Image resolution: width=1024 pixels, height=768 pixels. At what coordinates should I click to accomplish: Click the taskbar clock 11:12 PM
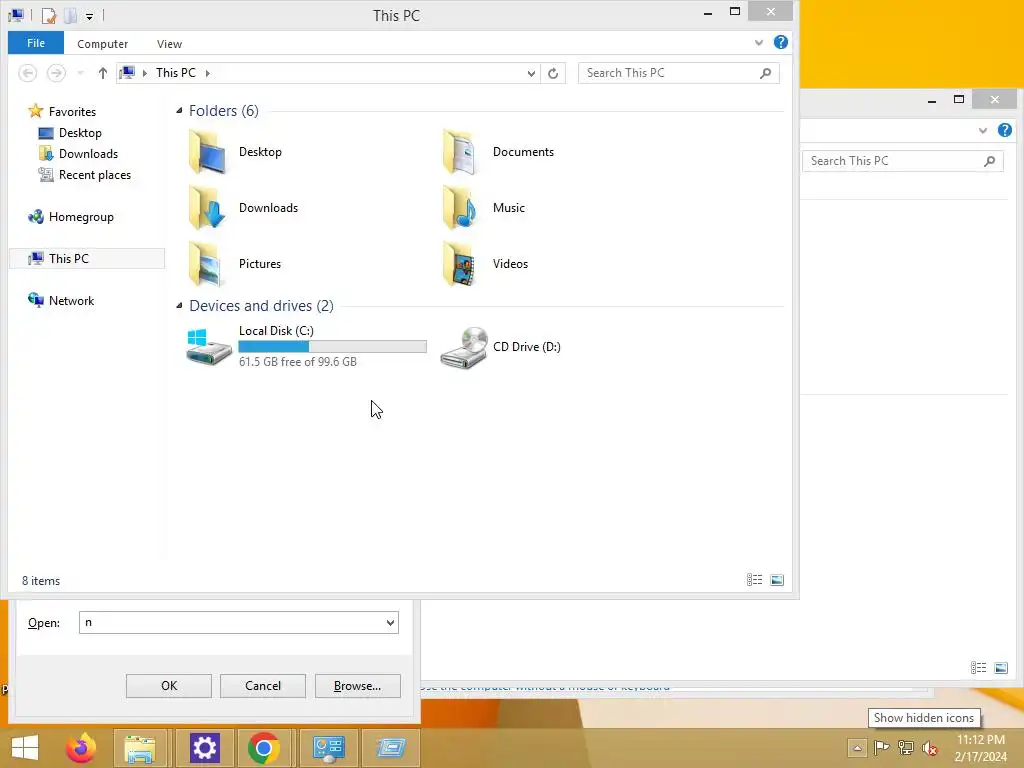click(x=980, y=740)
